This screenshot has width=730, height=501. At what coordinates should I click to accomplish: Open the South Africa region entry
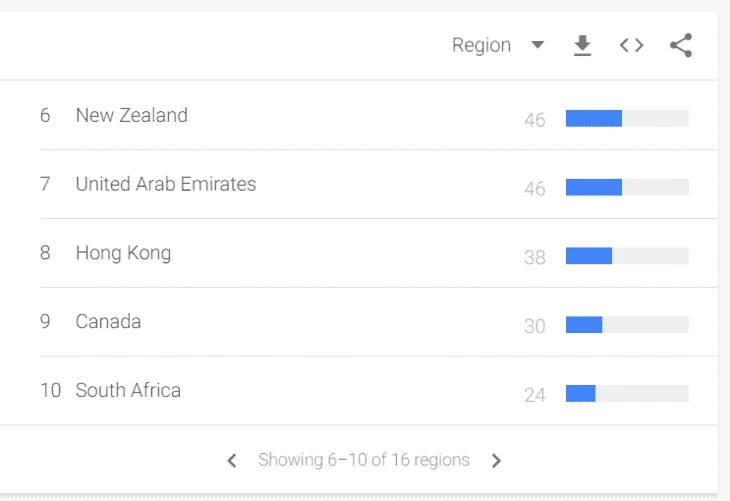[x=128, y=390]
